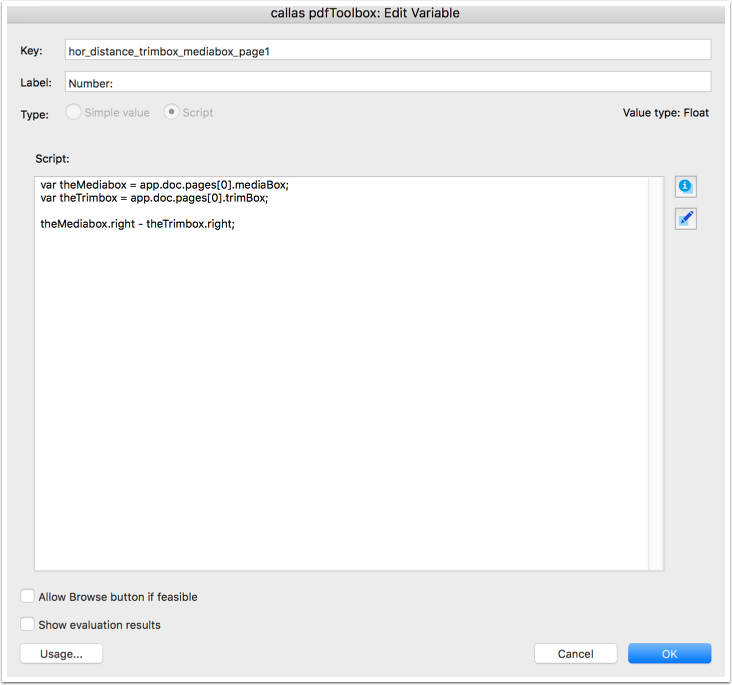The width and height of the screenshot is (732, 685).
Task: Focus the Label input field
Action: (388, 83)
